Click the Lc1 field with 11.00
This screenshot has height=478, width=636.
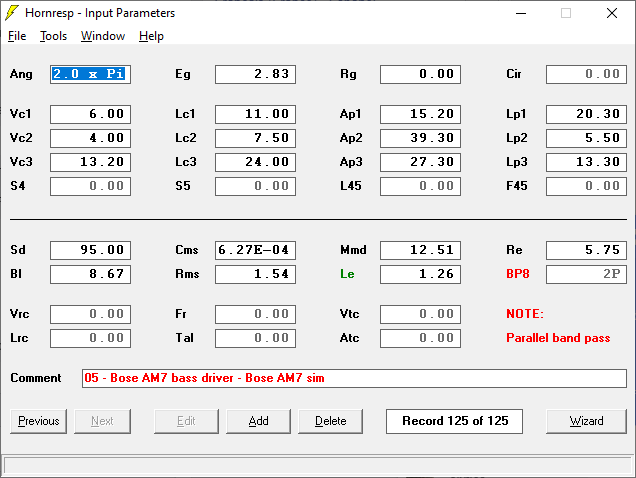[x=256, y=114]
